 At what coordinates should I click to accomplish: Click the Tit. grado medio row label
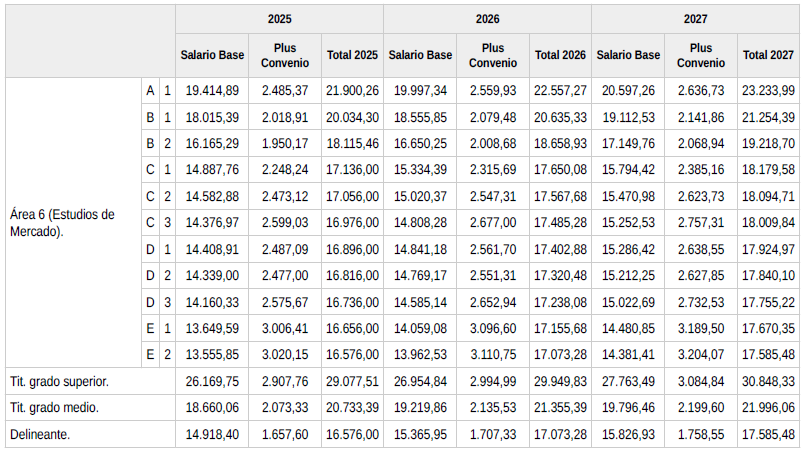coord(54,408)
